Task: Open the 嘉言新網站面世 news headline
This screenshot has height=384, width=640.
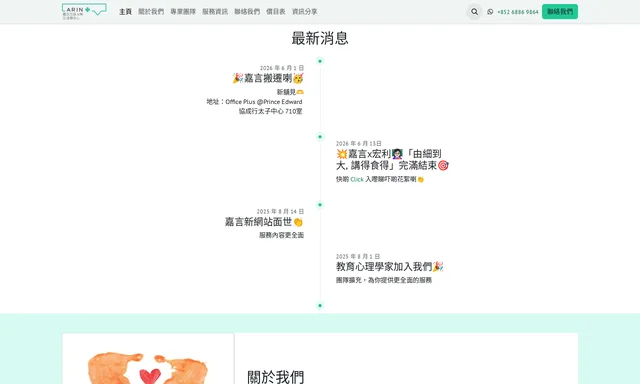Action: pyautogui.click(x=264, y=222)
